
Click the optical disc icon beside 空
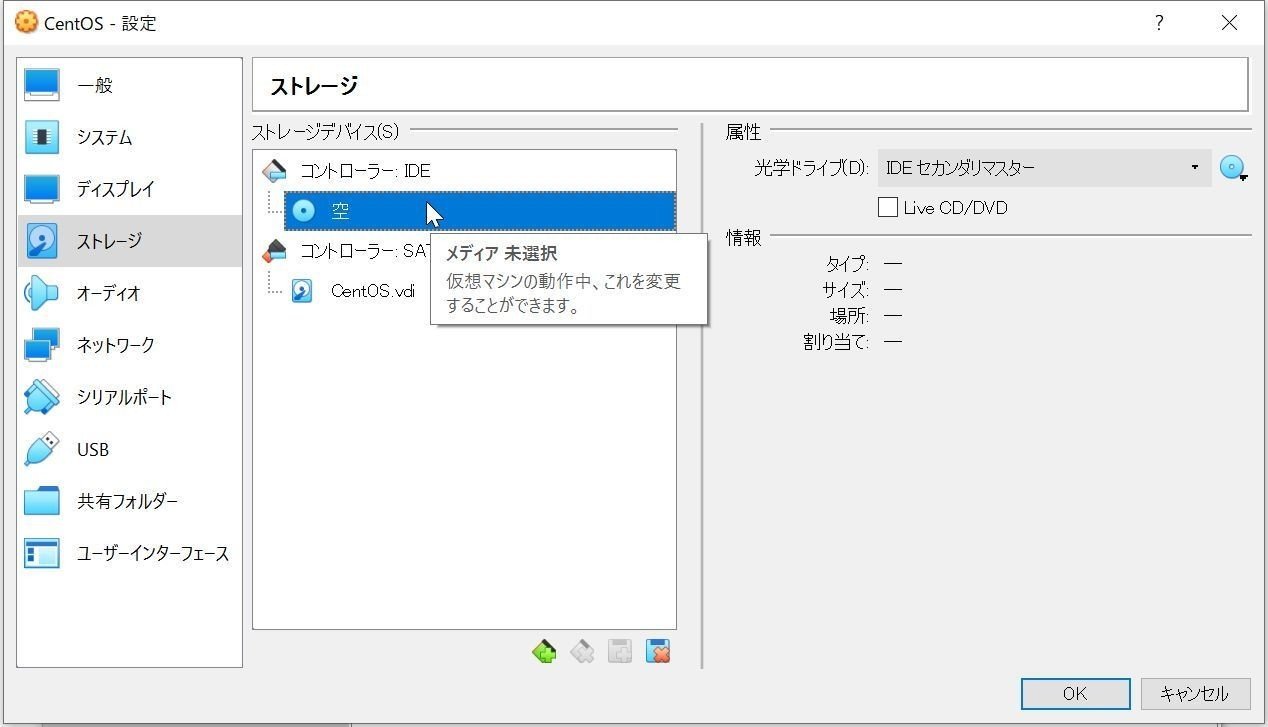(303, 211)
